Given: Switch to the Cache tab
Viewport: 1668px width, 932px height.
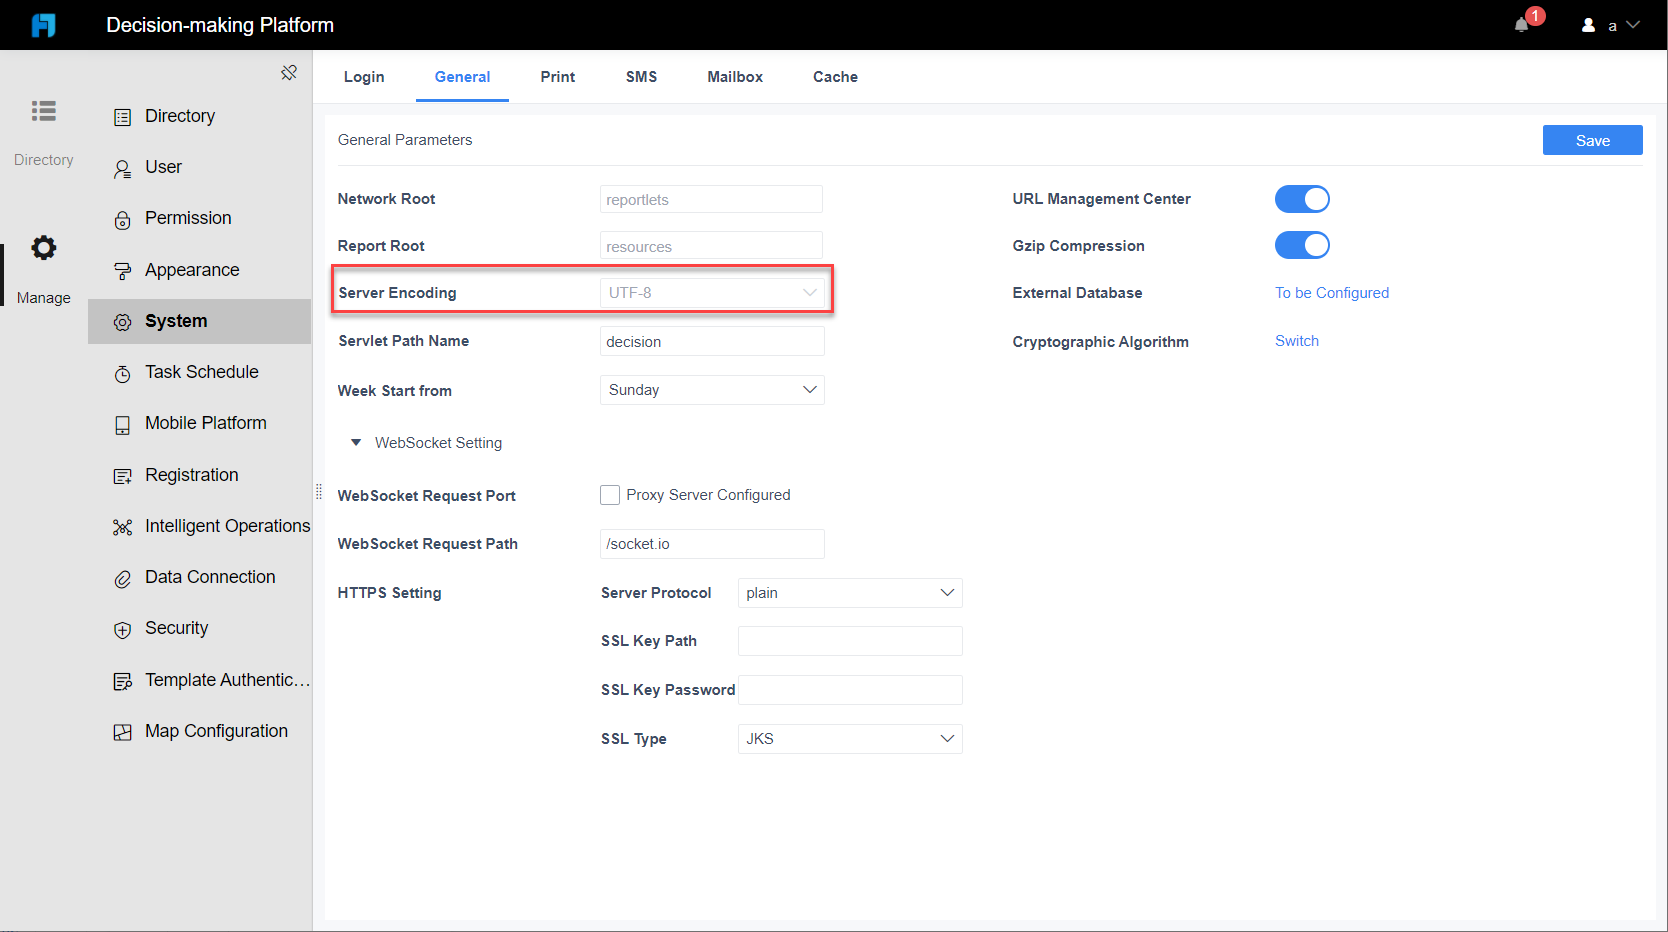Looking at the screenshot, I should (835, 77).
